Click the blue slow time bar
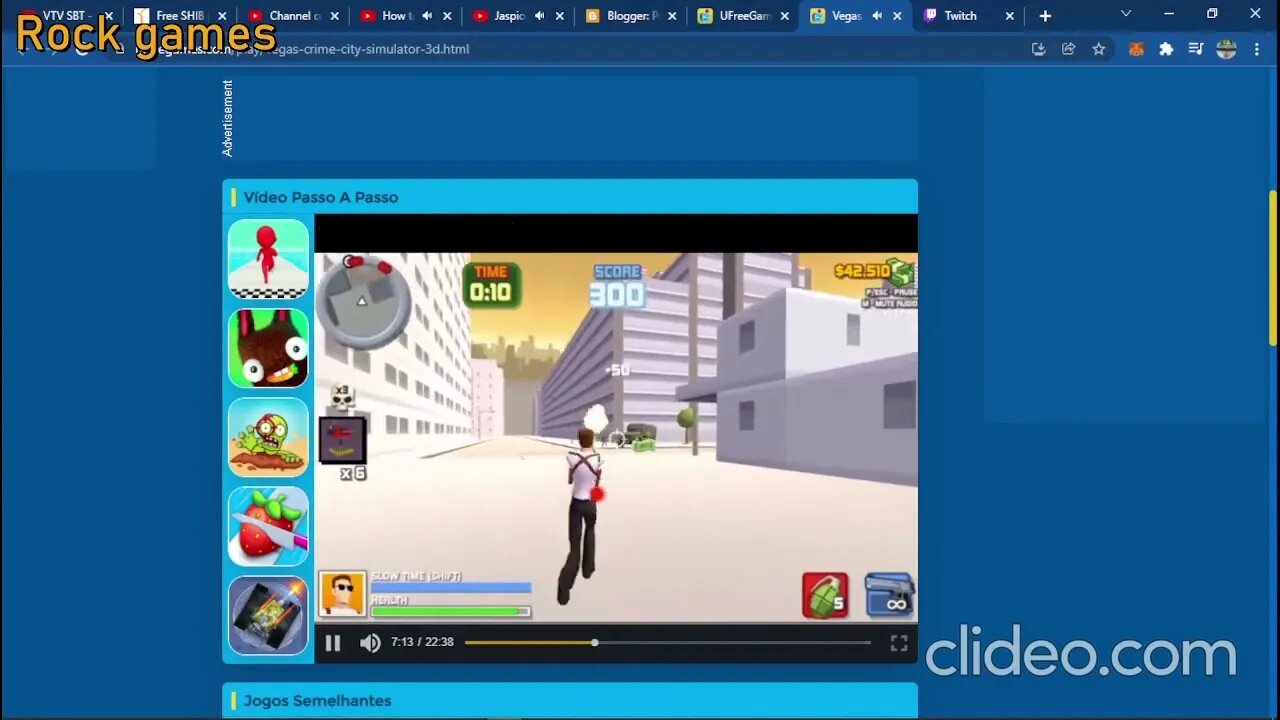This screenshot has height=720, width=1280. pos(451,588)
